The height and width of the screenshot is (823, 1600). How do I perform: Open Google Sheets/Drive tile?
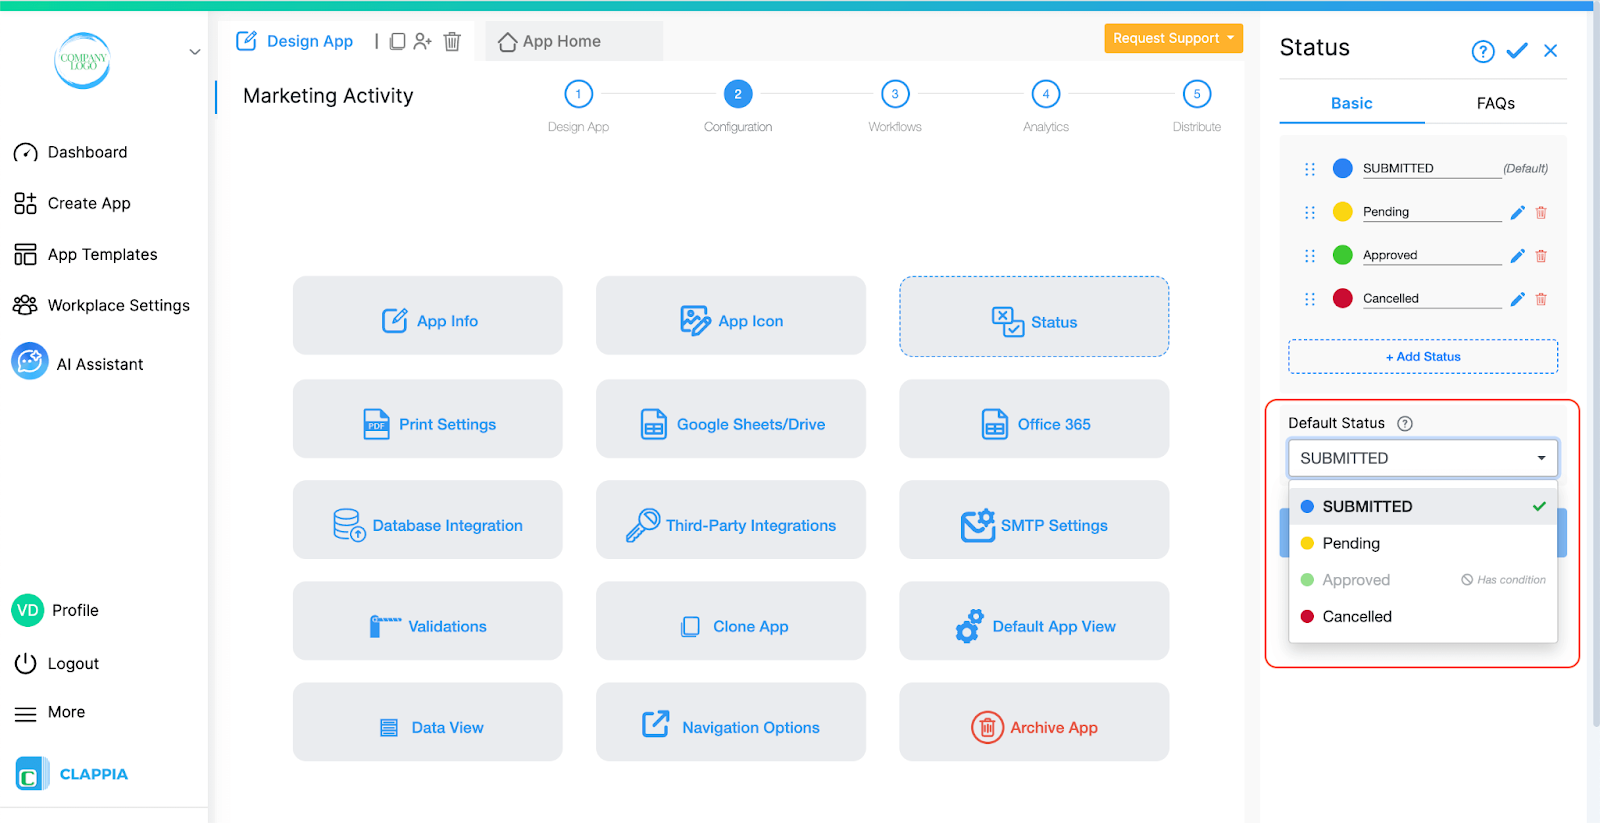click(x=731, y=419)
